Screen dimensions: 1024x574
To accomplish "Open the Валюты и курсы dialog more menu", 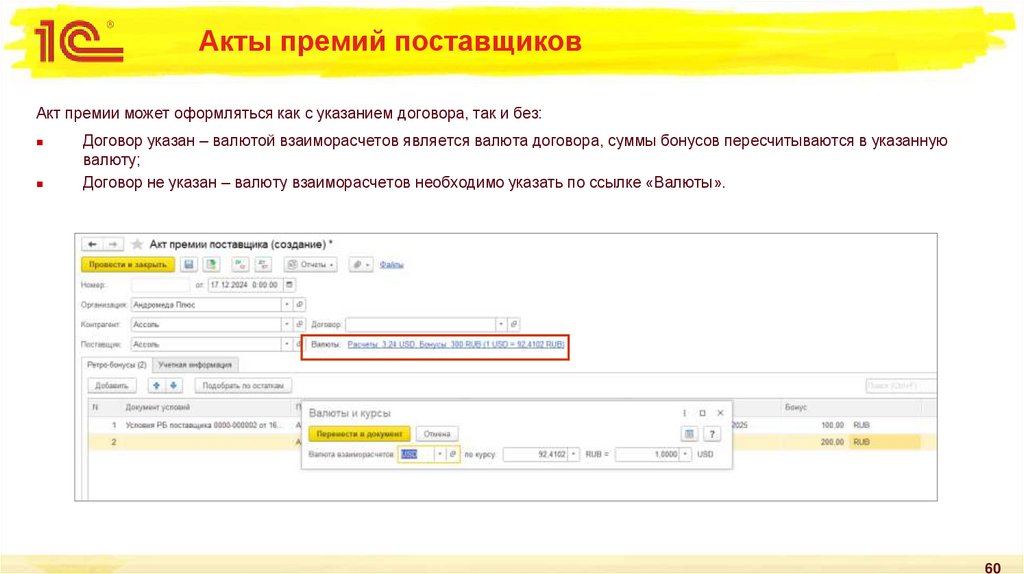I will (x=684, y=413).
